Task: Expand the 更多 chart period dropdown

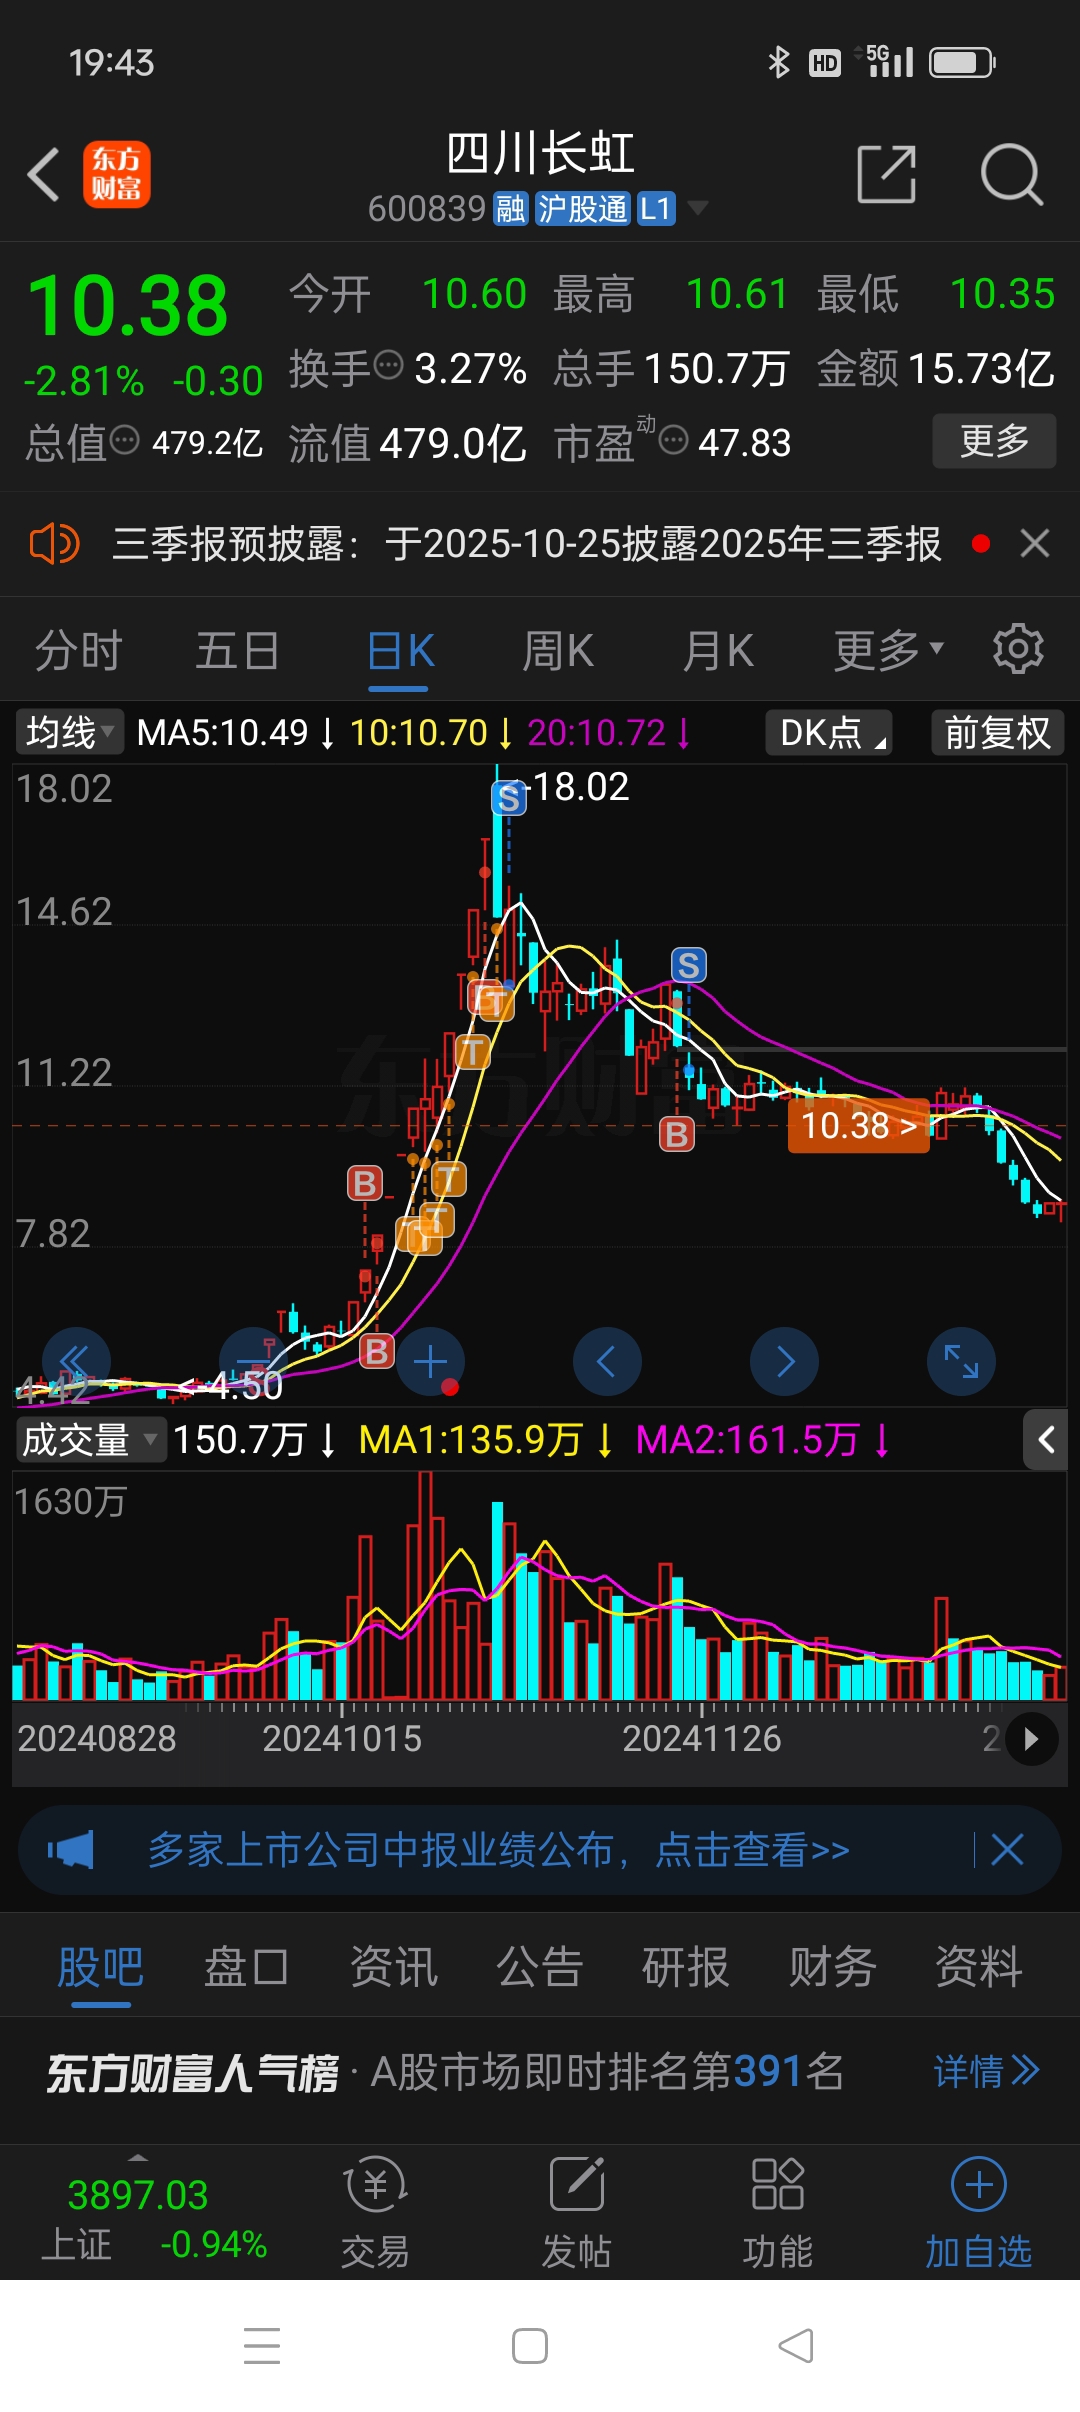Action: pyautogui.click(x=889, y=650)
